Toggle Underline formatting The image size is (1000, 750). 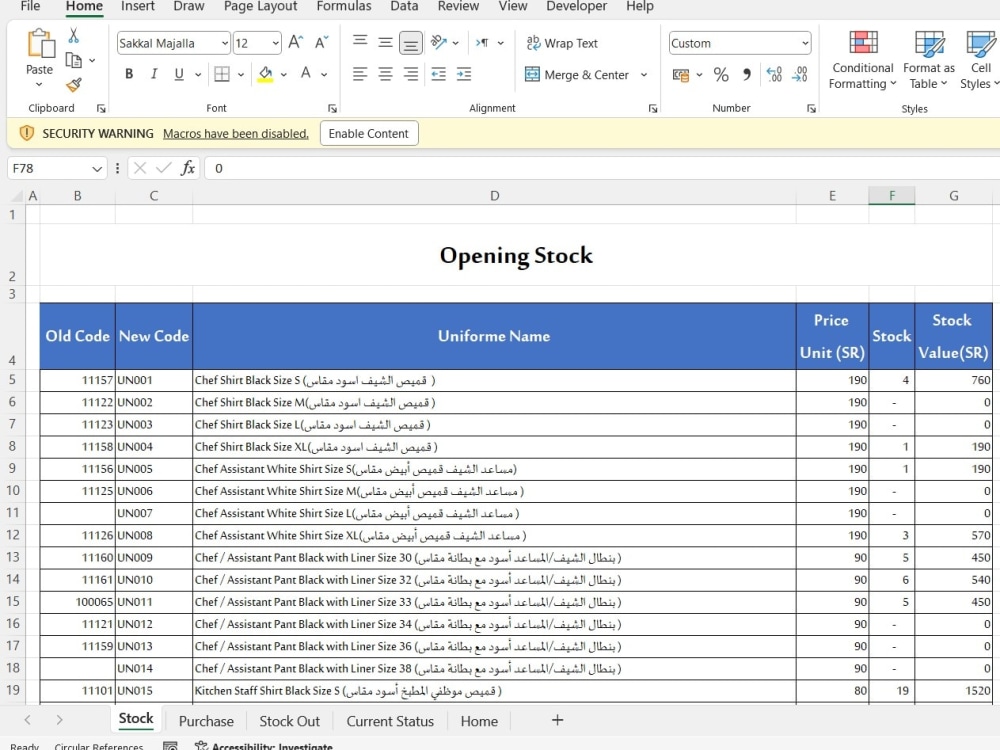[179, 74]
